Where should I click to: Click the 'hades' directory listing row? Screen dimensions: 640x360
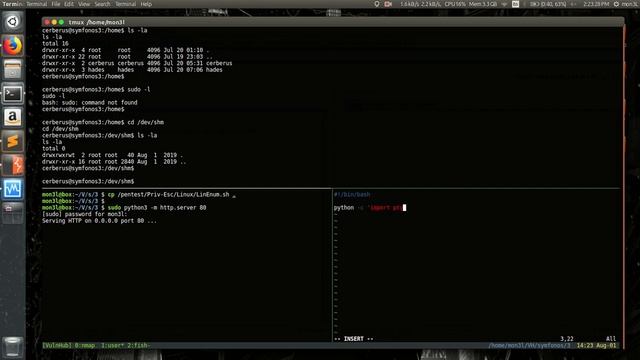[x=132, y=69]
